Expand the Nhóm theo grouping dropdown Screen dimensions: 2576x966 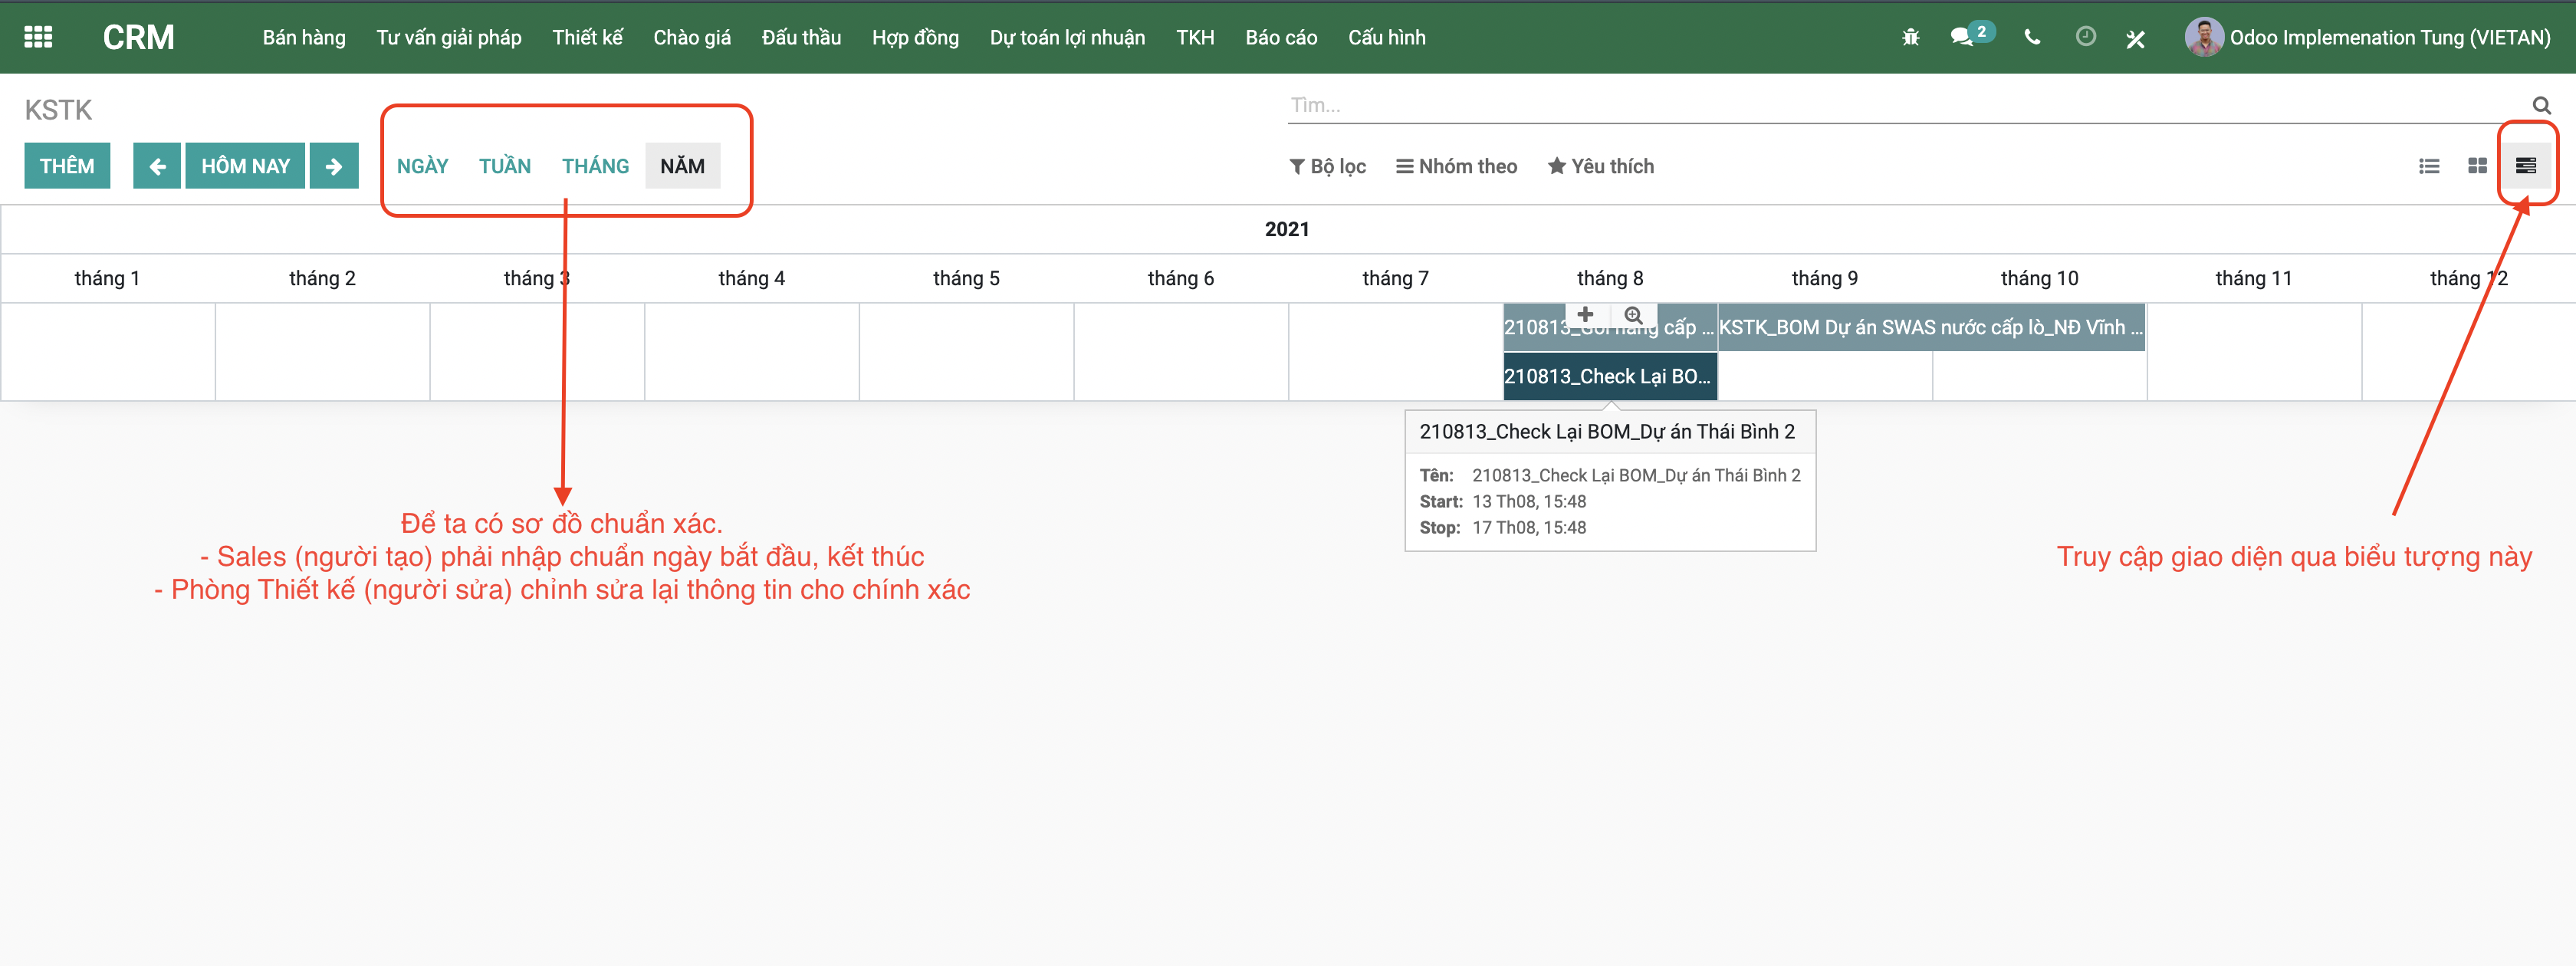point(1456,166)
